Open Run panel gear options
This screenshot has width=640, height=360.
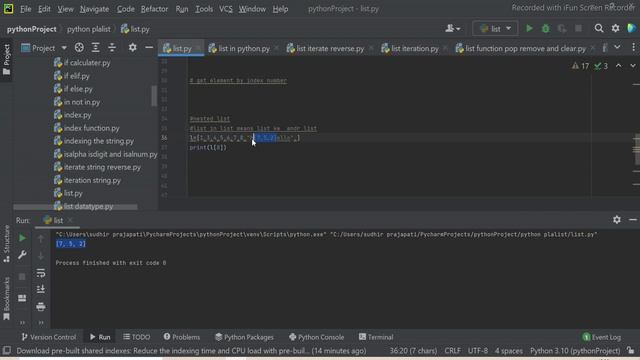pos(617,220)
